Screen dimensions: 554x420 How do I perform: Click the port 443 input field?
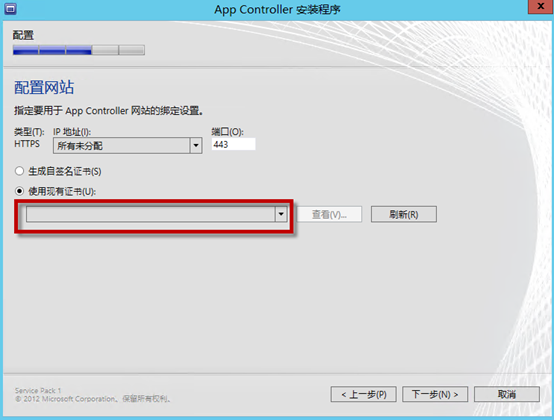coord(233,144)
